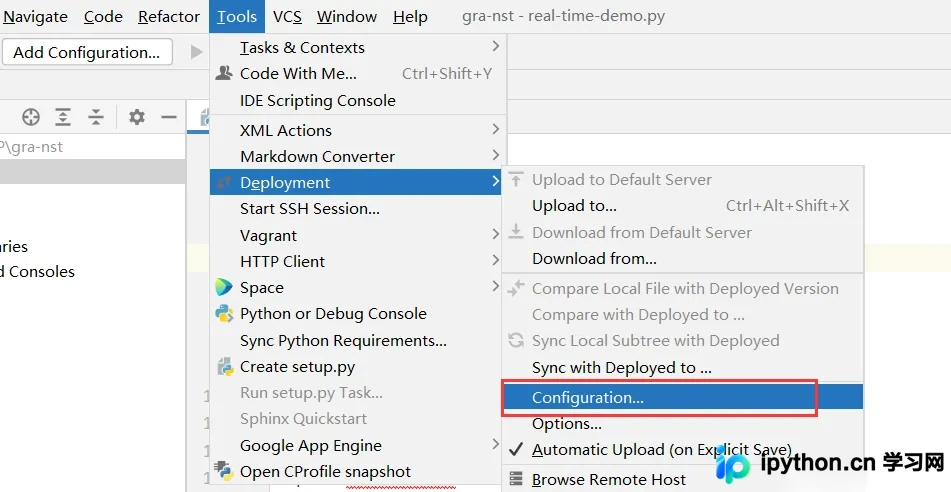
Task: Click Code With Me people icon
Action: click(x=224, y=73)
